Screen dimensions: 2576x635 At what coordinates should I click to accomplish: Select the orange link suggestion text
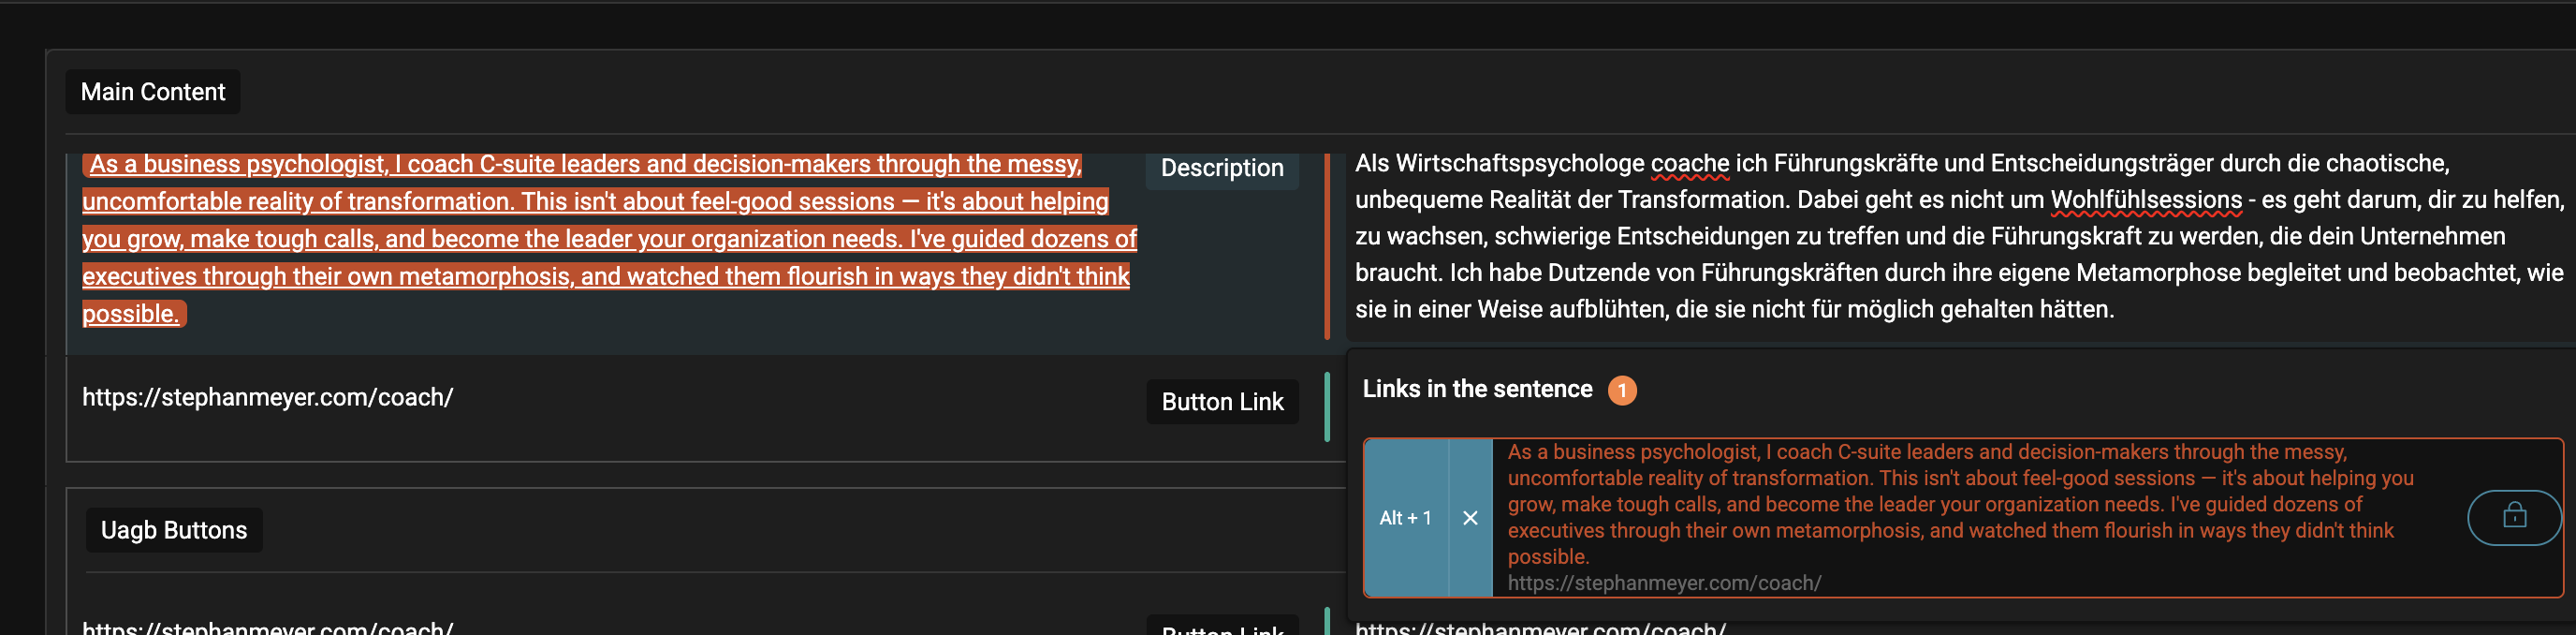click(x=1958, y=504)
